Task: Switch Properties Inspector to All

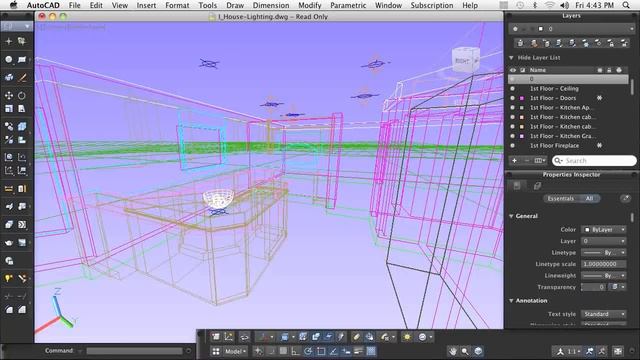Action: [589, 198]
